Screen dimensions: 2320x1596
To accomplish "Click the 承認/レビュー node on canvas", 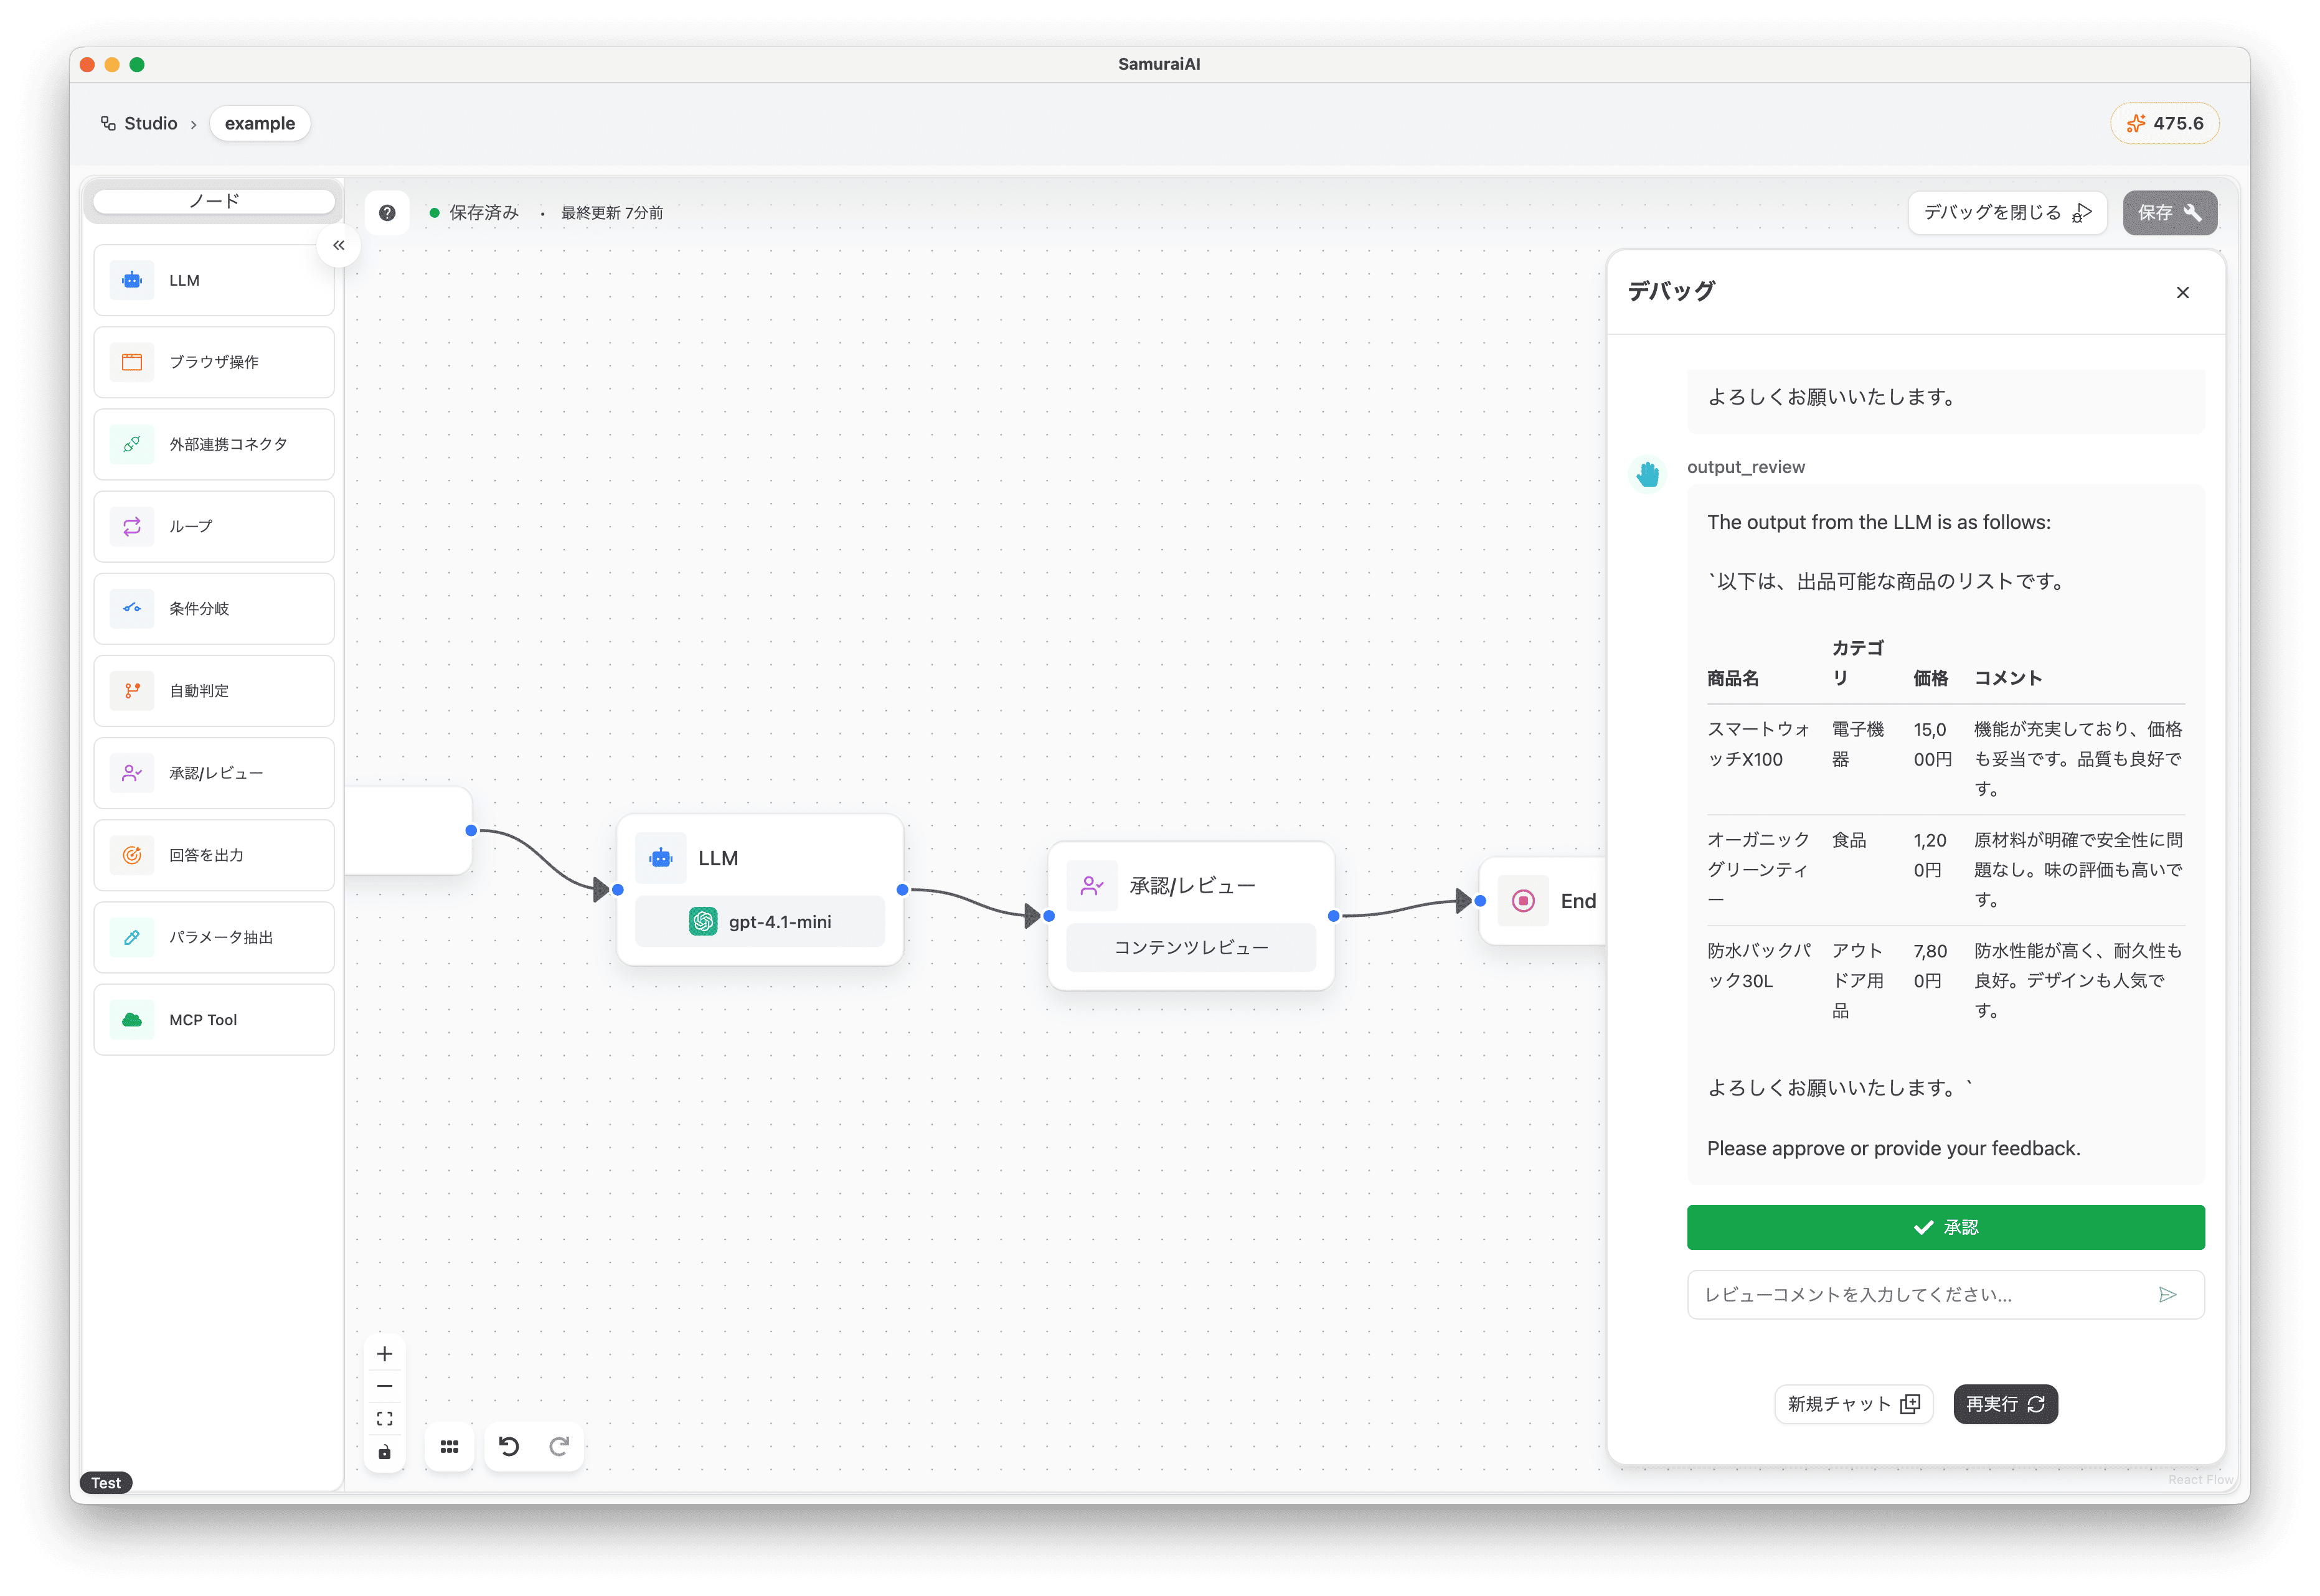I will pyautogui.click(x=1190, y=887).
